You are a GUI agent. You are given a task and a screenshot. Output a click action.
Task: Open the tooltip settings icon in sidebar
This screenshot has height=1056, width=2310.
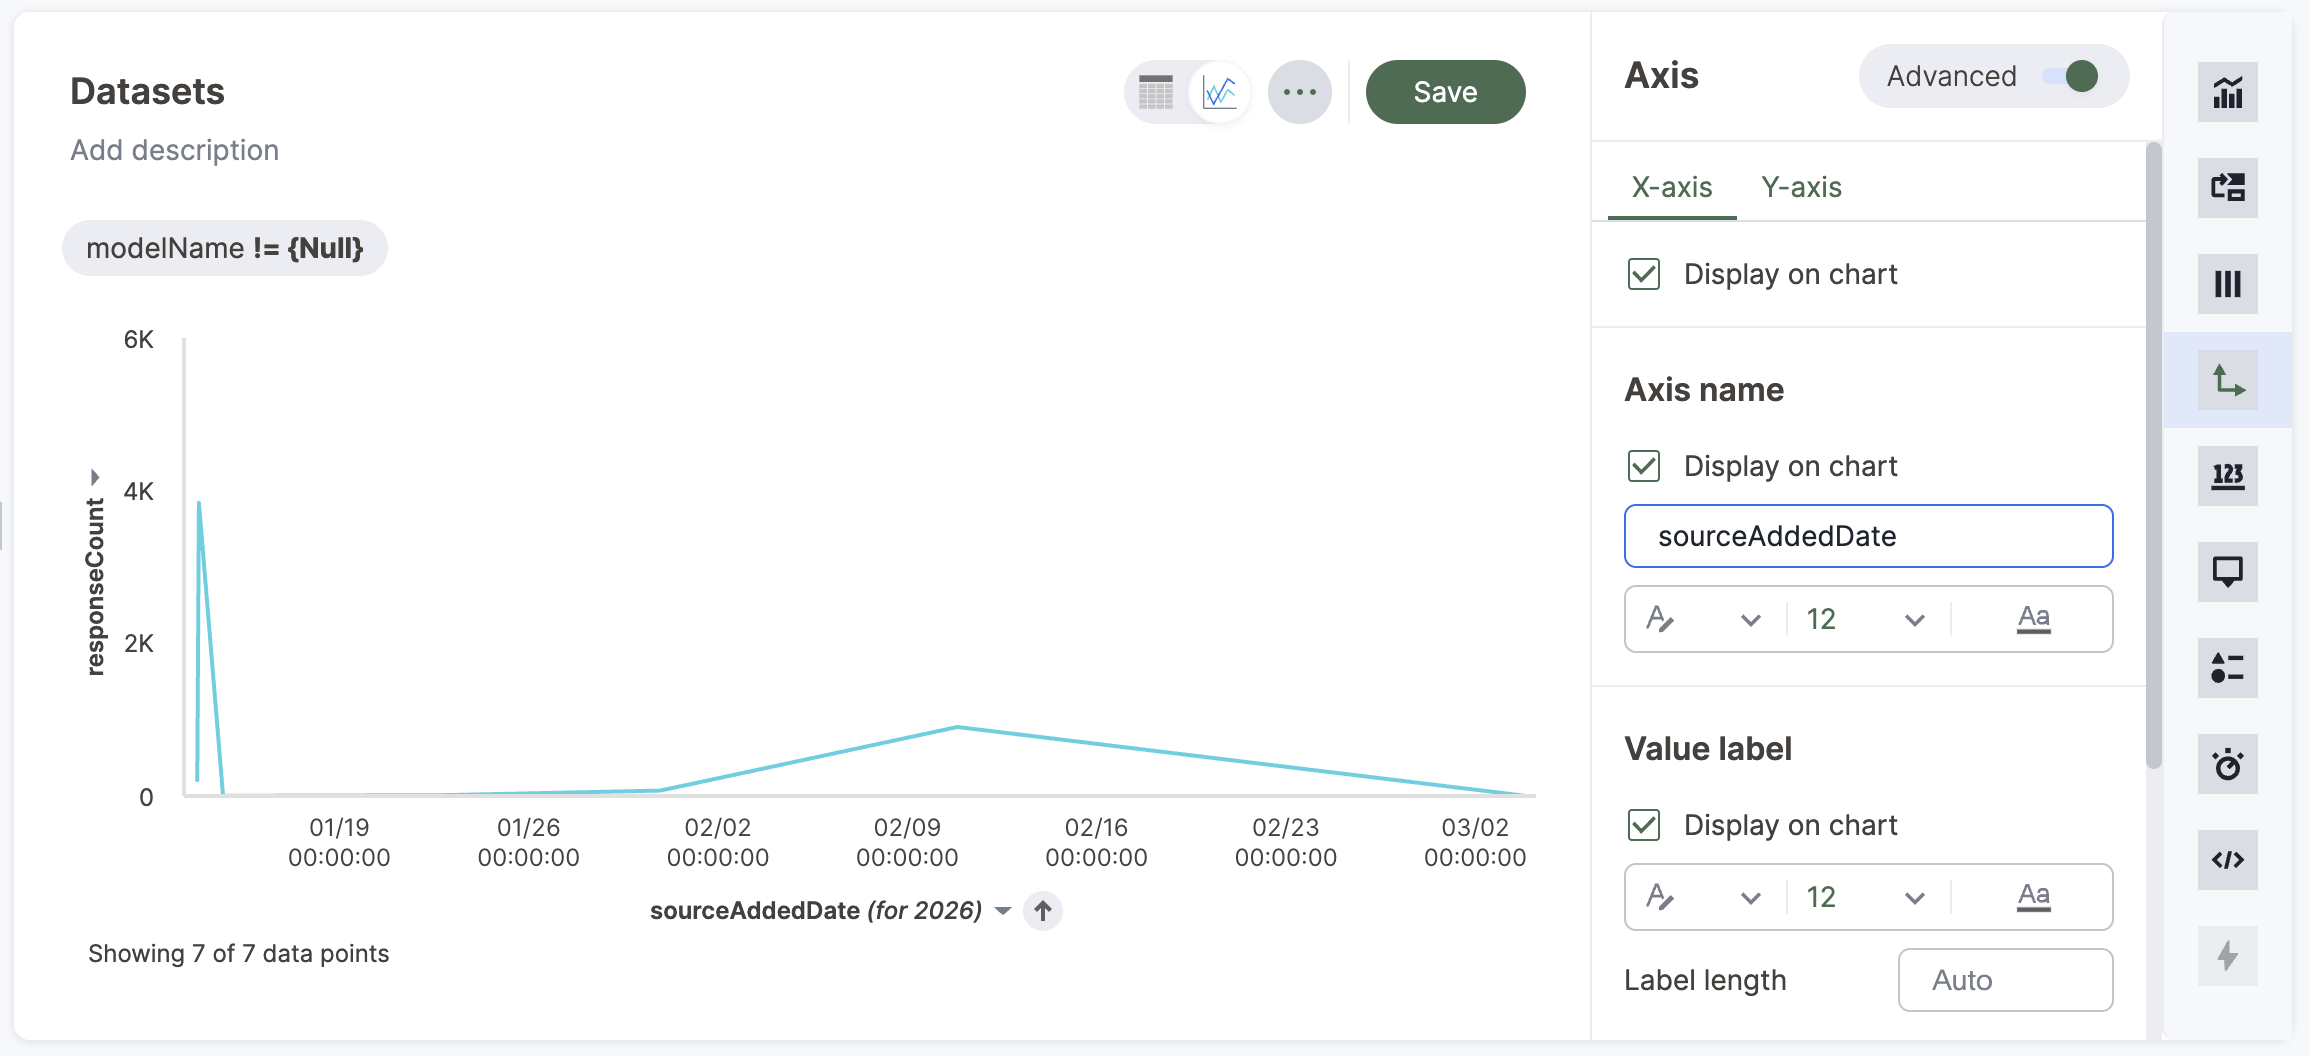pyautogui.click(x=2227, y=572)
